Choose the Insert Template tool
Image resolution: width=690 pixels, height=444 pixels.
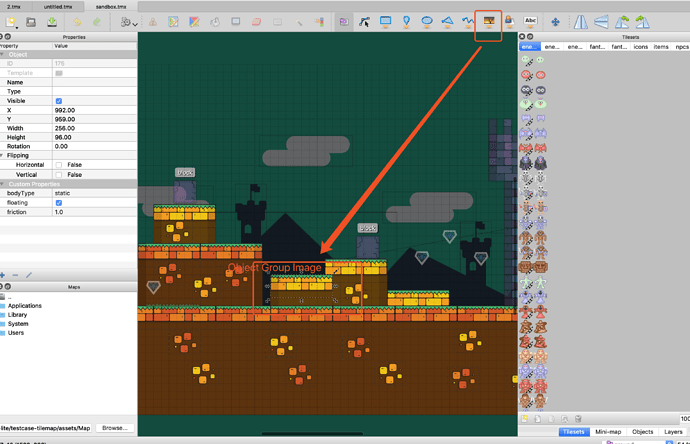(509, 22)
